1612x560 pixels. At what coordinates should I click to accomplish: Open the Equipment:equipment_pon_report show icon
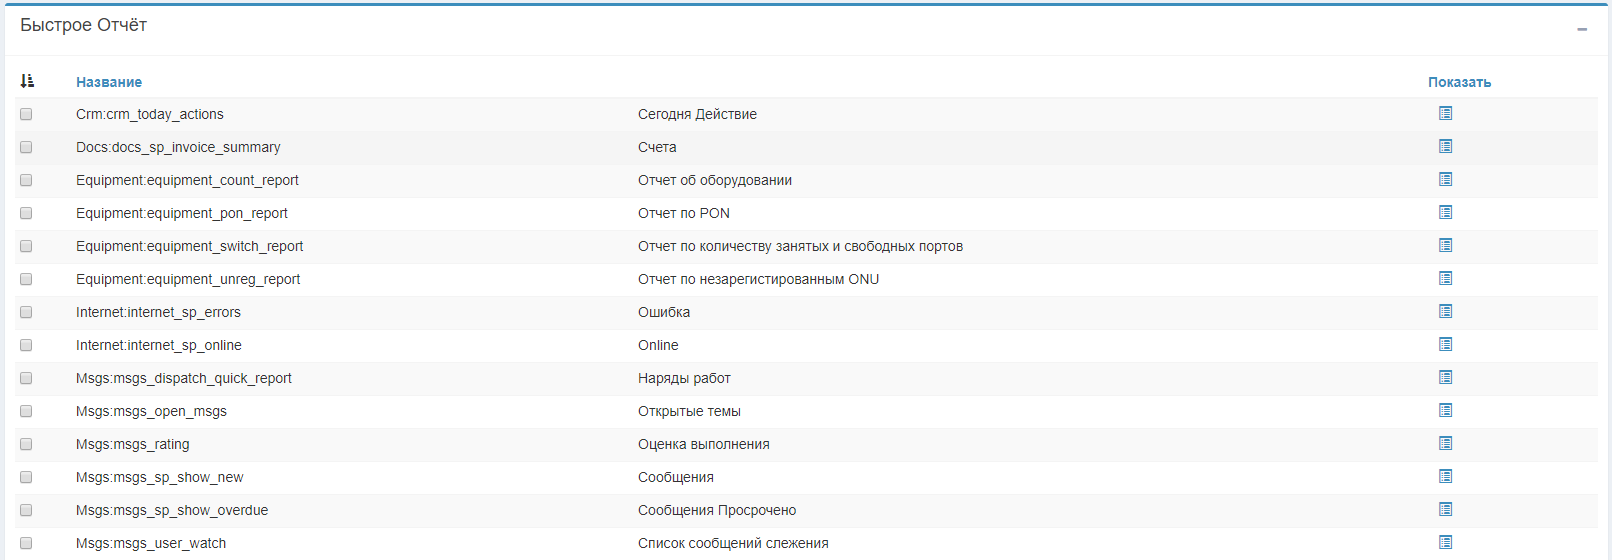1445,213
